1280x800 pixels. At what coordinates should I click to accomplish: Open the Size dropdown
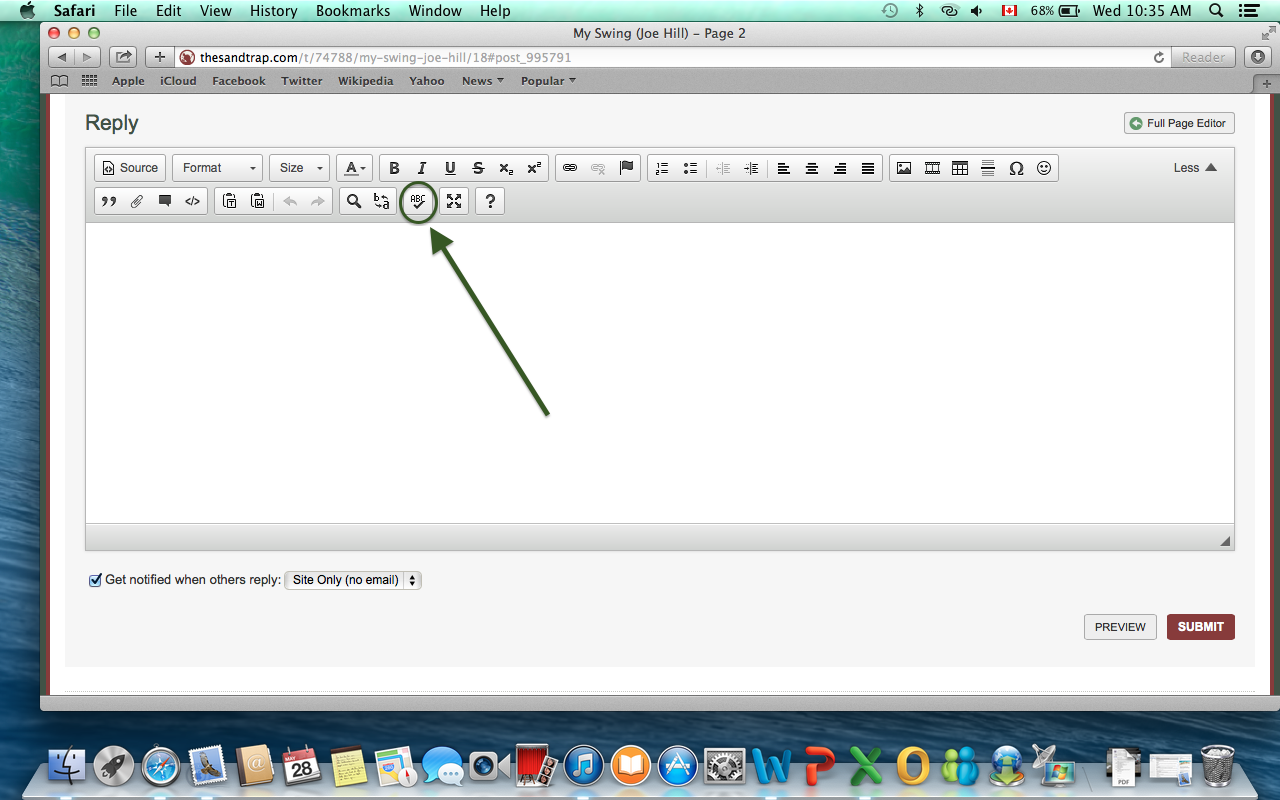pyautogui.click(x=299, y=168)
